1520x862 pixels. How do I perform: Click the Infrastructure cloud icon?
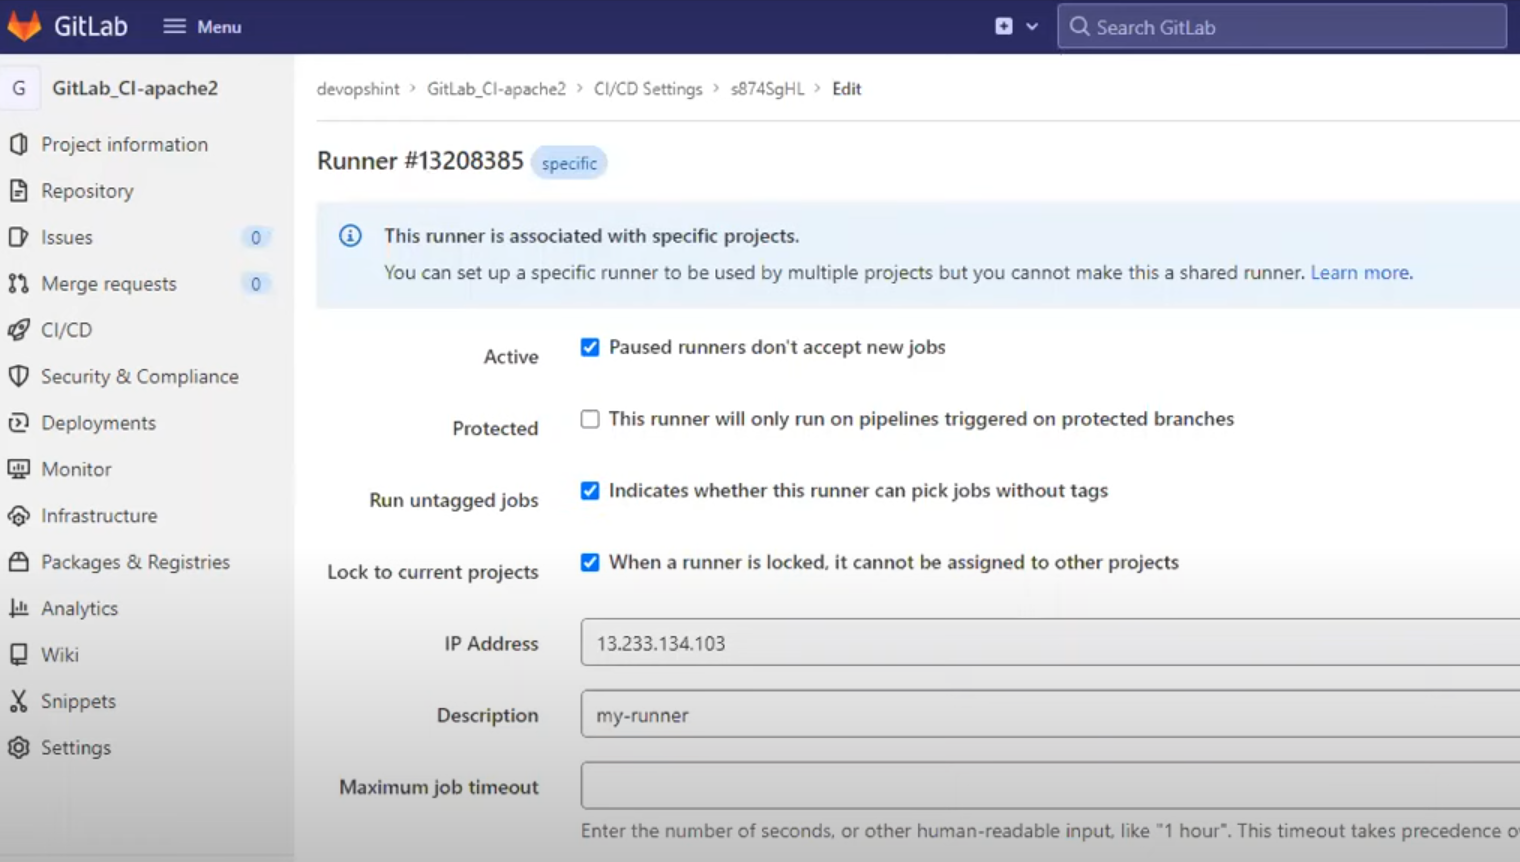18,515
